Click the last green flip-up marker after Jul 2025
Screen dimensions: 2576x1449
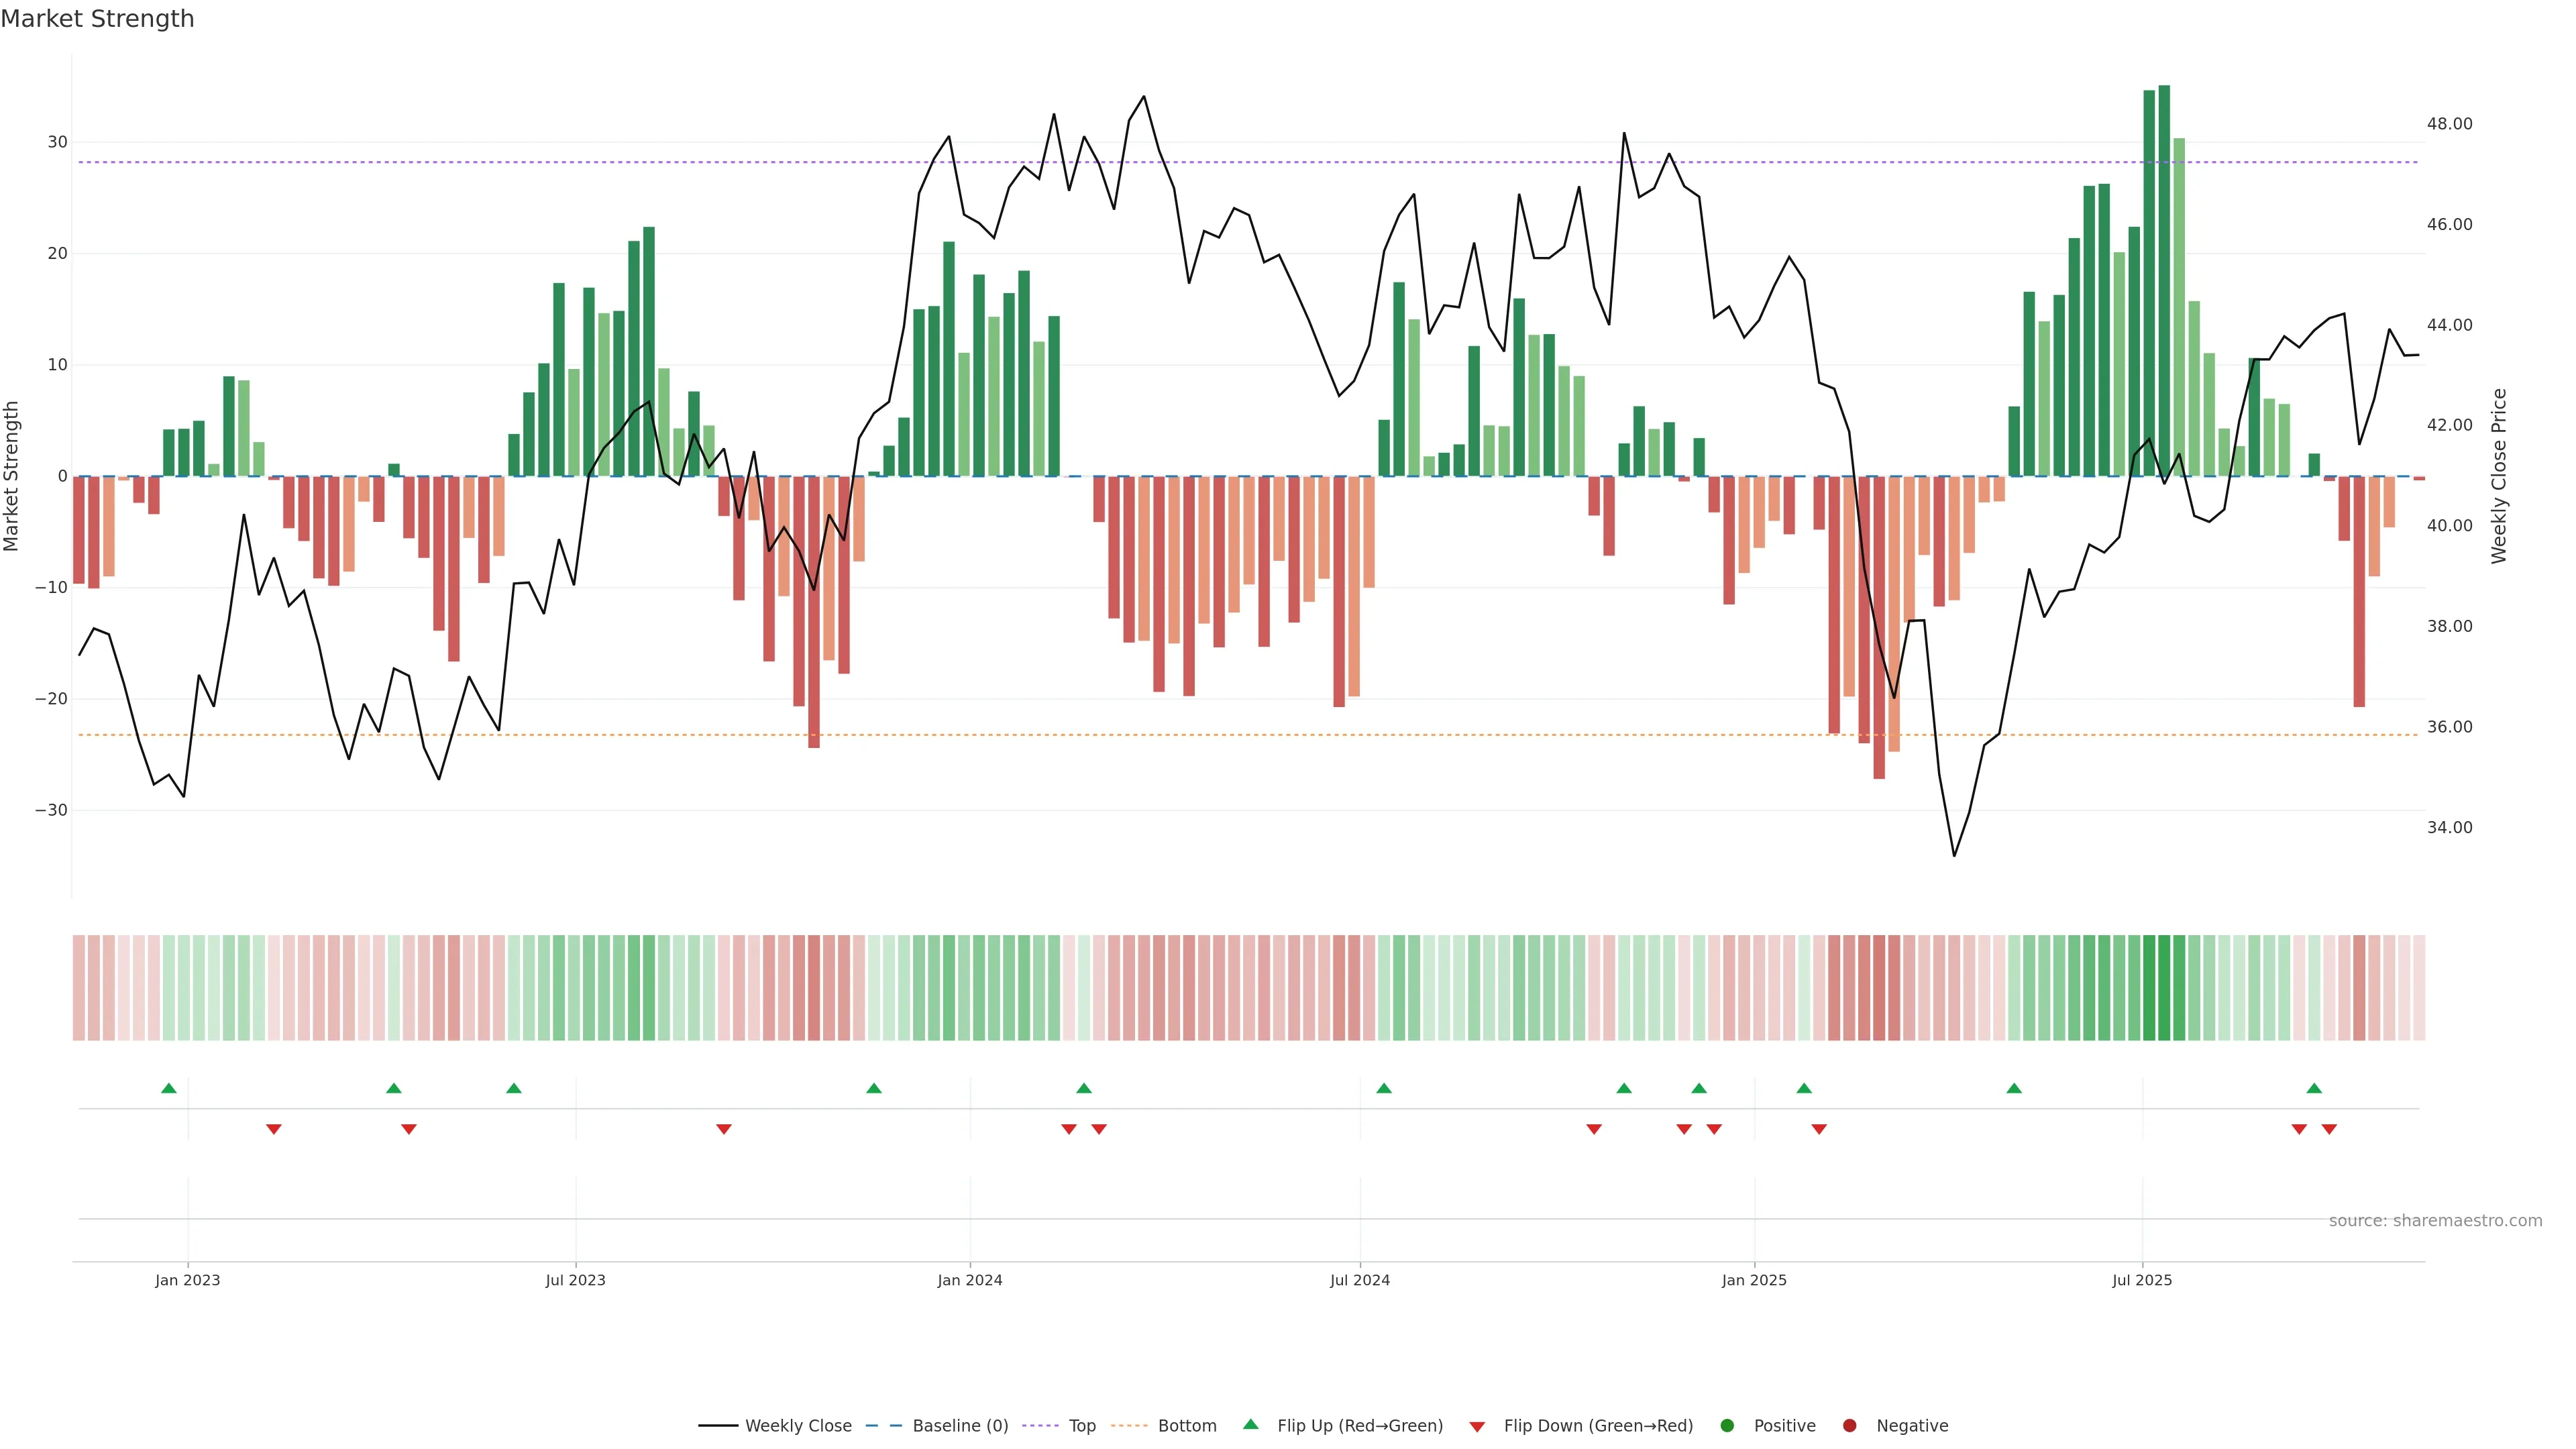(2314, 1088)
